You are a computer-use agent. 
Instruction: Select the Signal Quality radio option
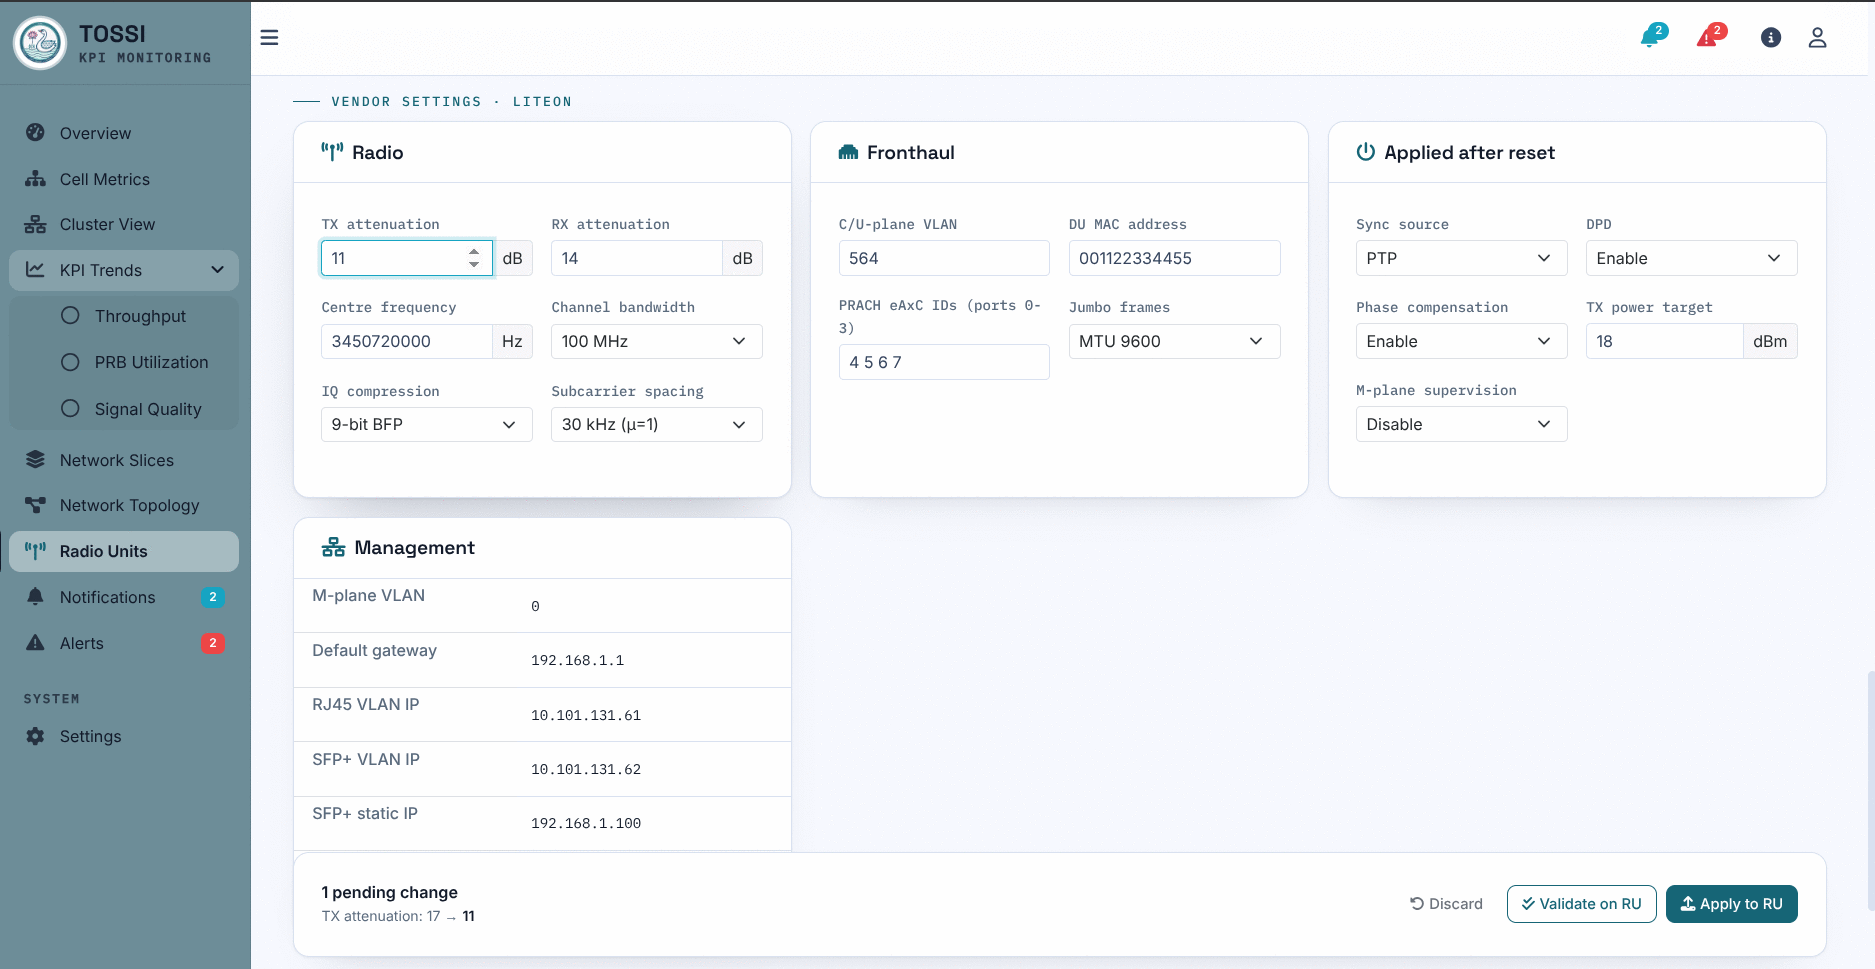(70, 409)
